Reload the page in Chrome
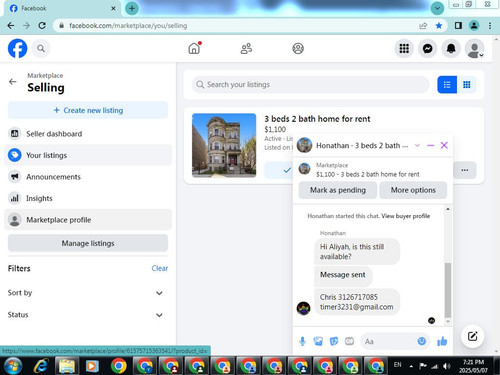This screenshot has width=500, height=375. coord(42,26)
